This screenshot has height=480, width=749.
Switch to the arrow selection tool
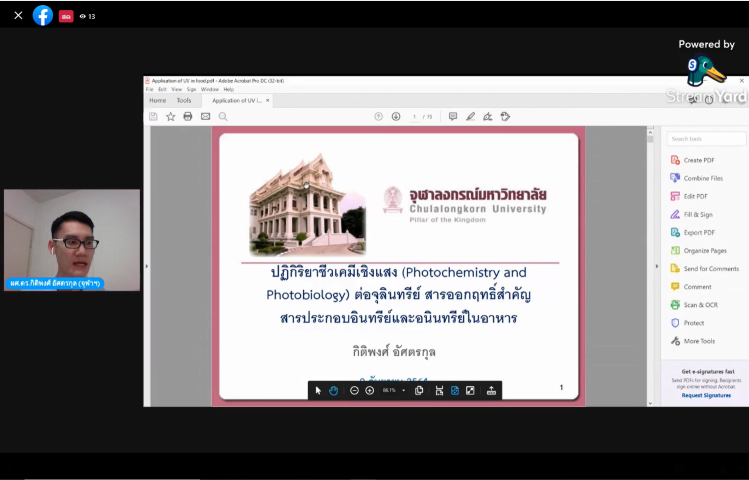coord(318,390)
